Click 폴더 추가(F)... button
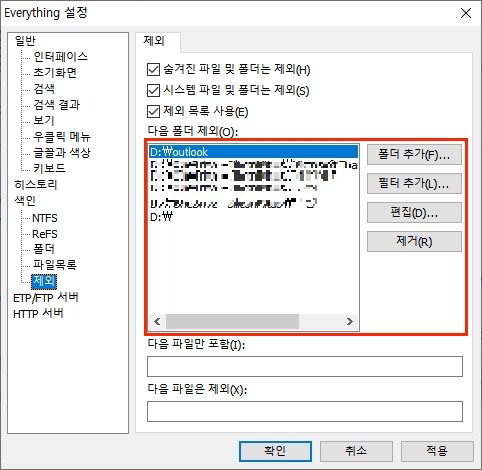This screenshot has height=470, width=482. click(x=414, y=154)
